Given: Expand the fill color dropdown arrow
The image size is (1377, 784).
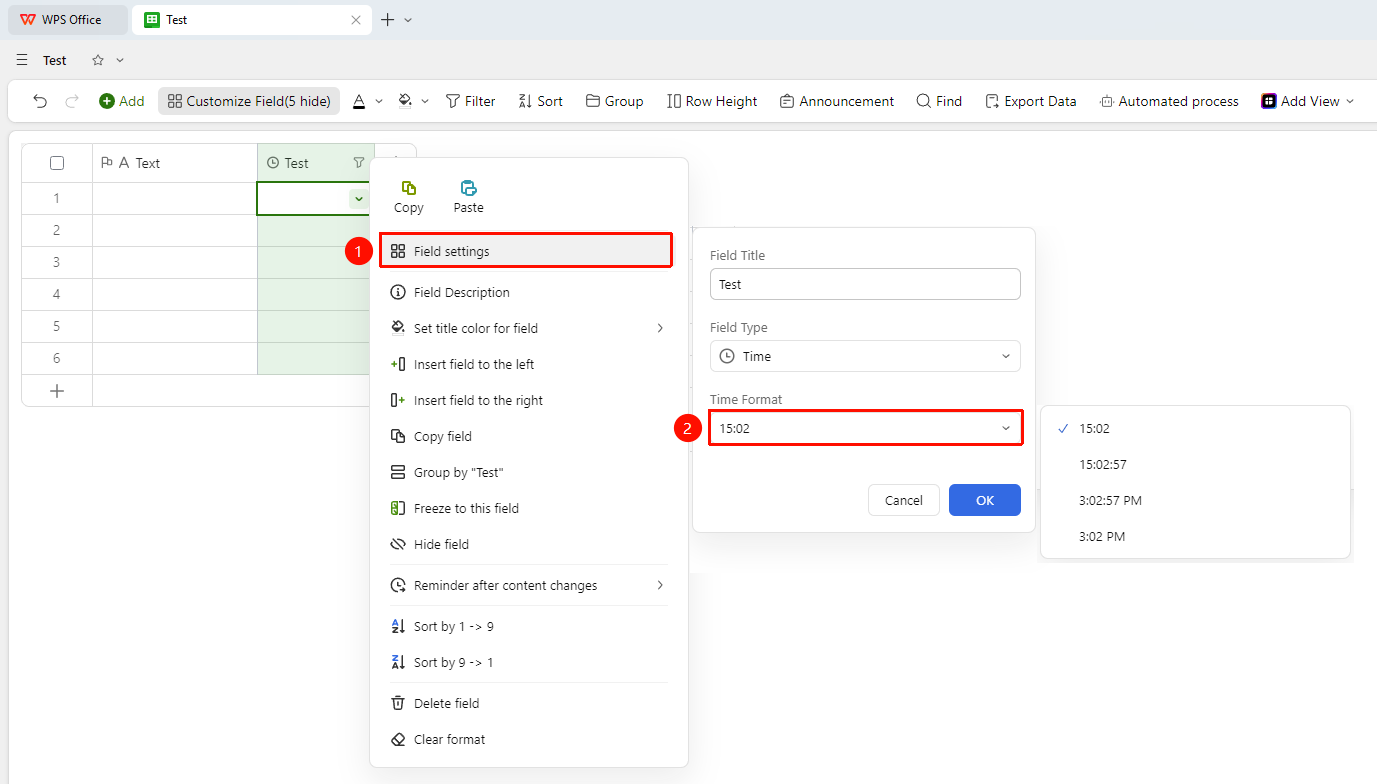Looking at the screenshot, I should 425,101.
